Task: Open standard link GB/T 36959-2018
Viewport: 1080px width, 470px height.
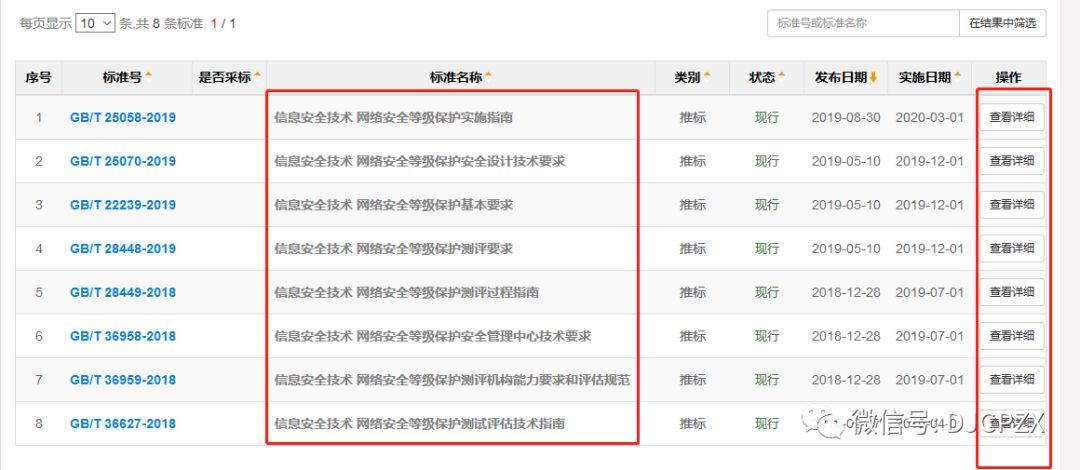Action: pos(123,380)
